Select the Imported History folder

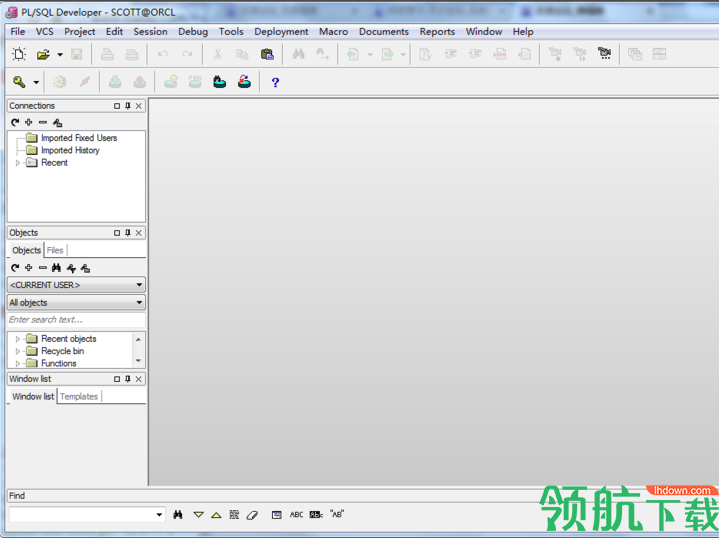click(x=70, y=150)
